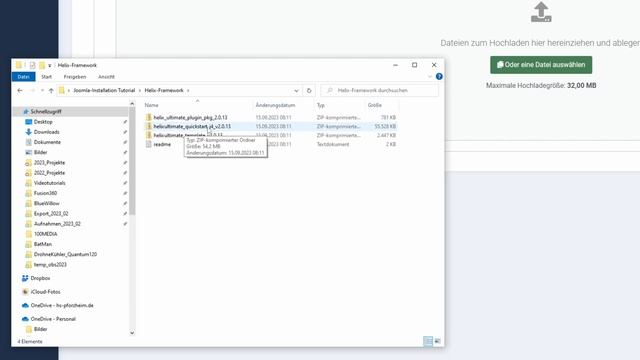Viewport: 640px width, 360px height.
Task: Open the Datei ribbon tab
Action: tap(23, 77)
